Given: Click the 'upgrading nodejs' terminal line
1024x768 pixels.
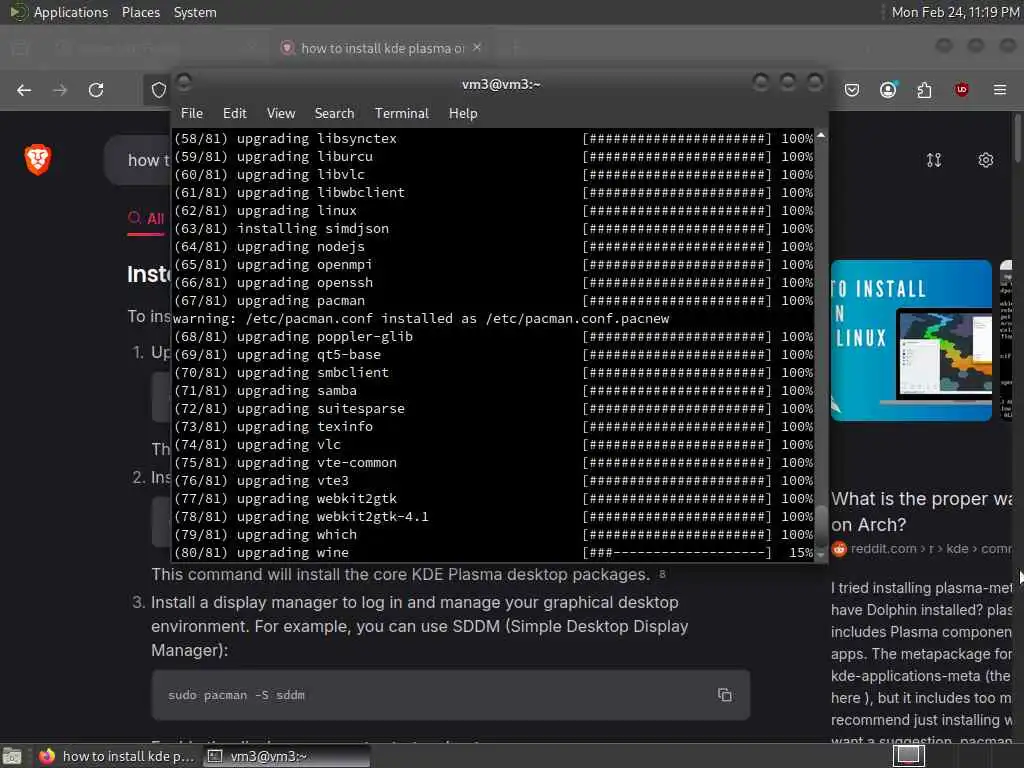Looking at the screenshot, I should pyautogui.click(x=493, y=246).
